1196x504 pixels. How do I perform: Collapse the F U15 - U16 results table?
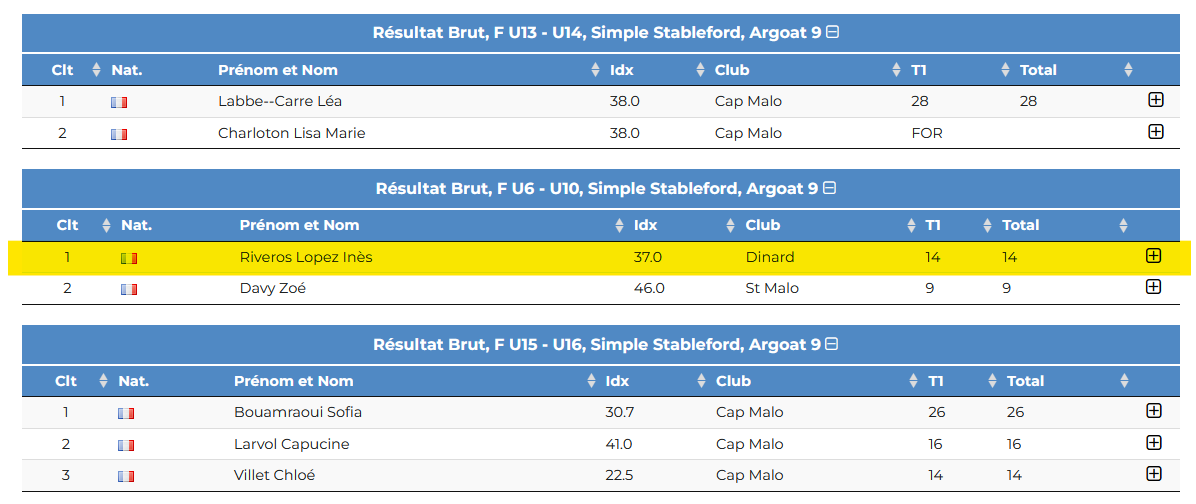[x=832, y=344]
